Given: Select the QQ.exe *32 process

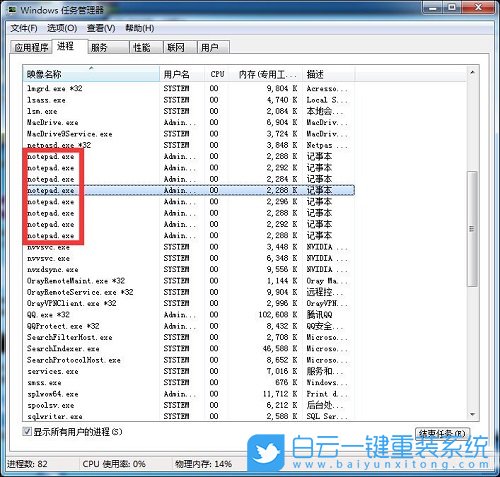Looking at the screenshot, I should tap(189, 315).
